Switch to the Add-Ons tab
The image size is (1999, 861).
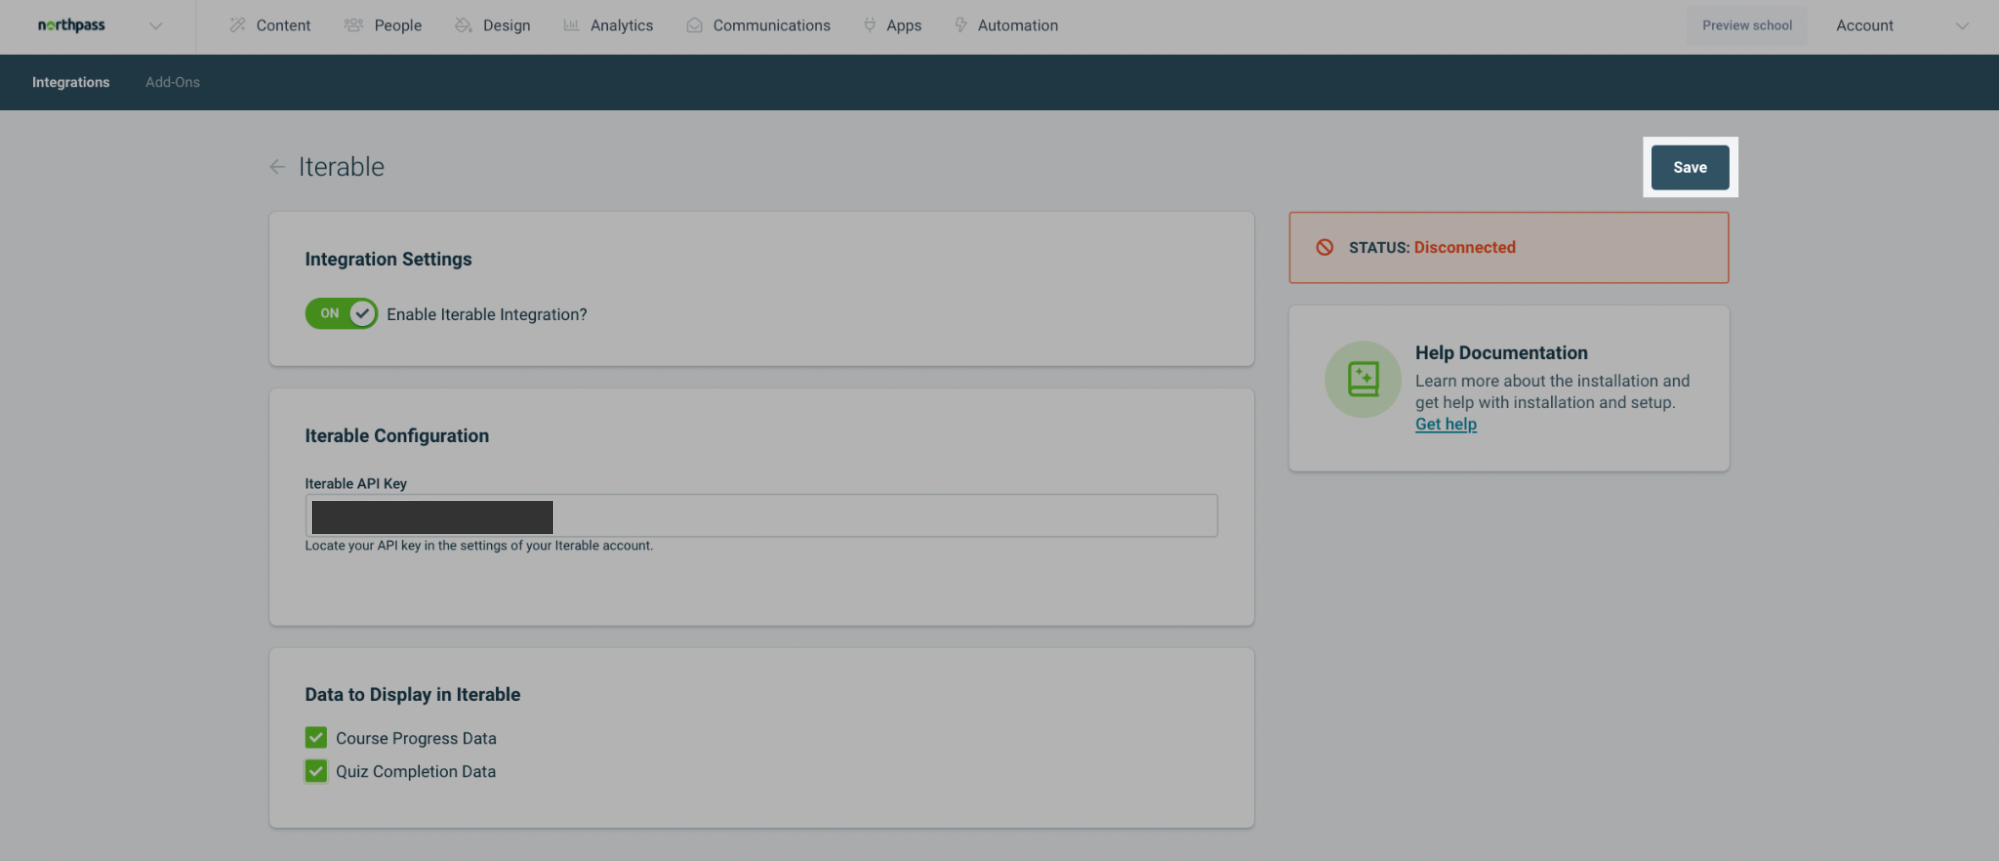click(173, 82)
